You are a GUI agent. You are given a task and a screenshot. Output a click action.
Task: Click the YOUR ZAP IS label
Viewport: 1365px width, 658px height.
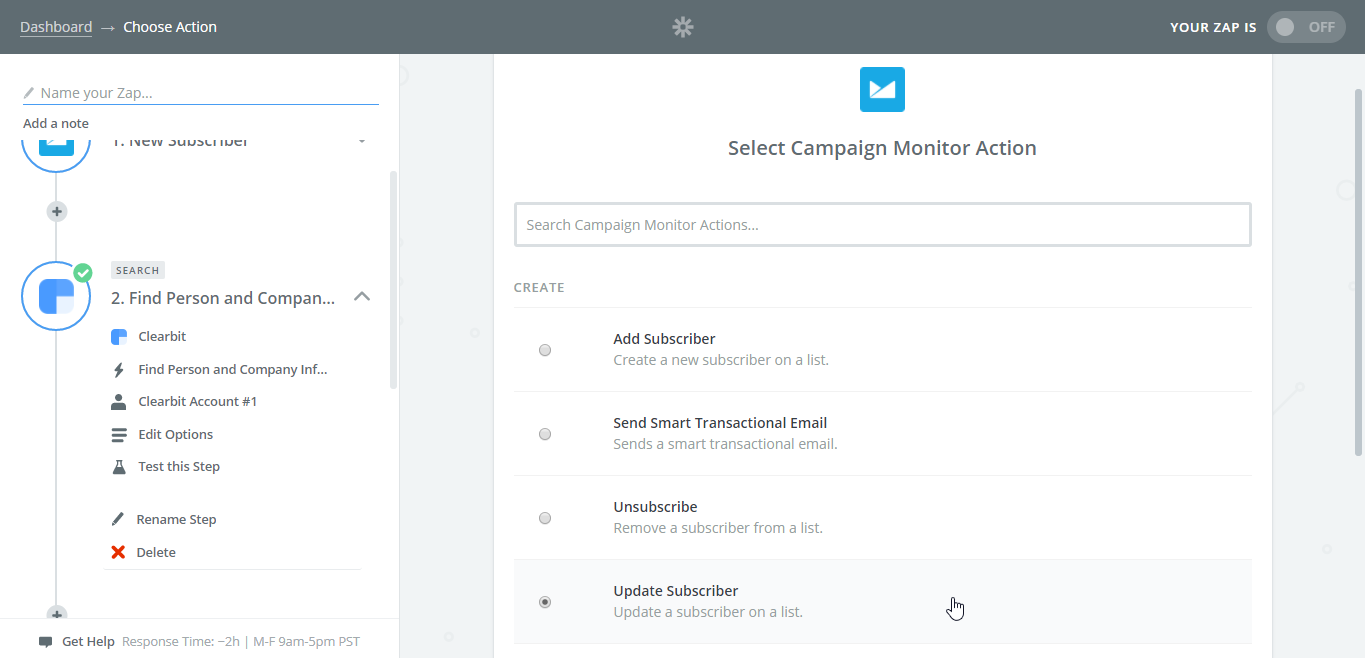[1213, 27]
